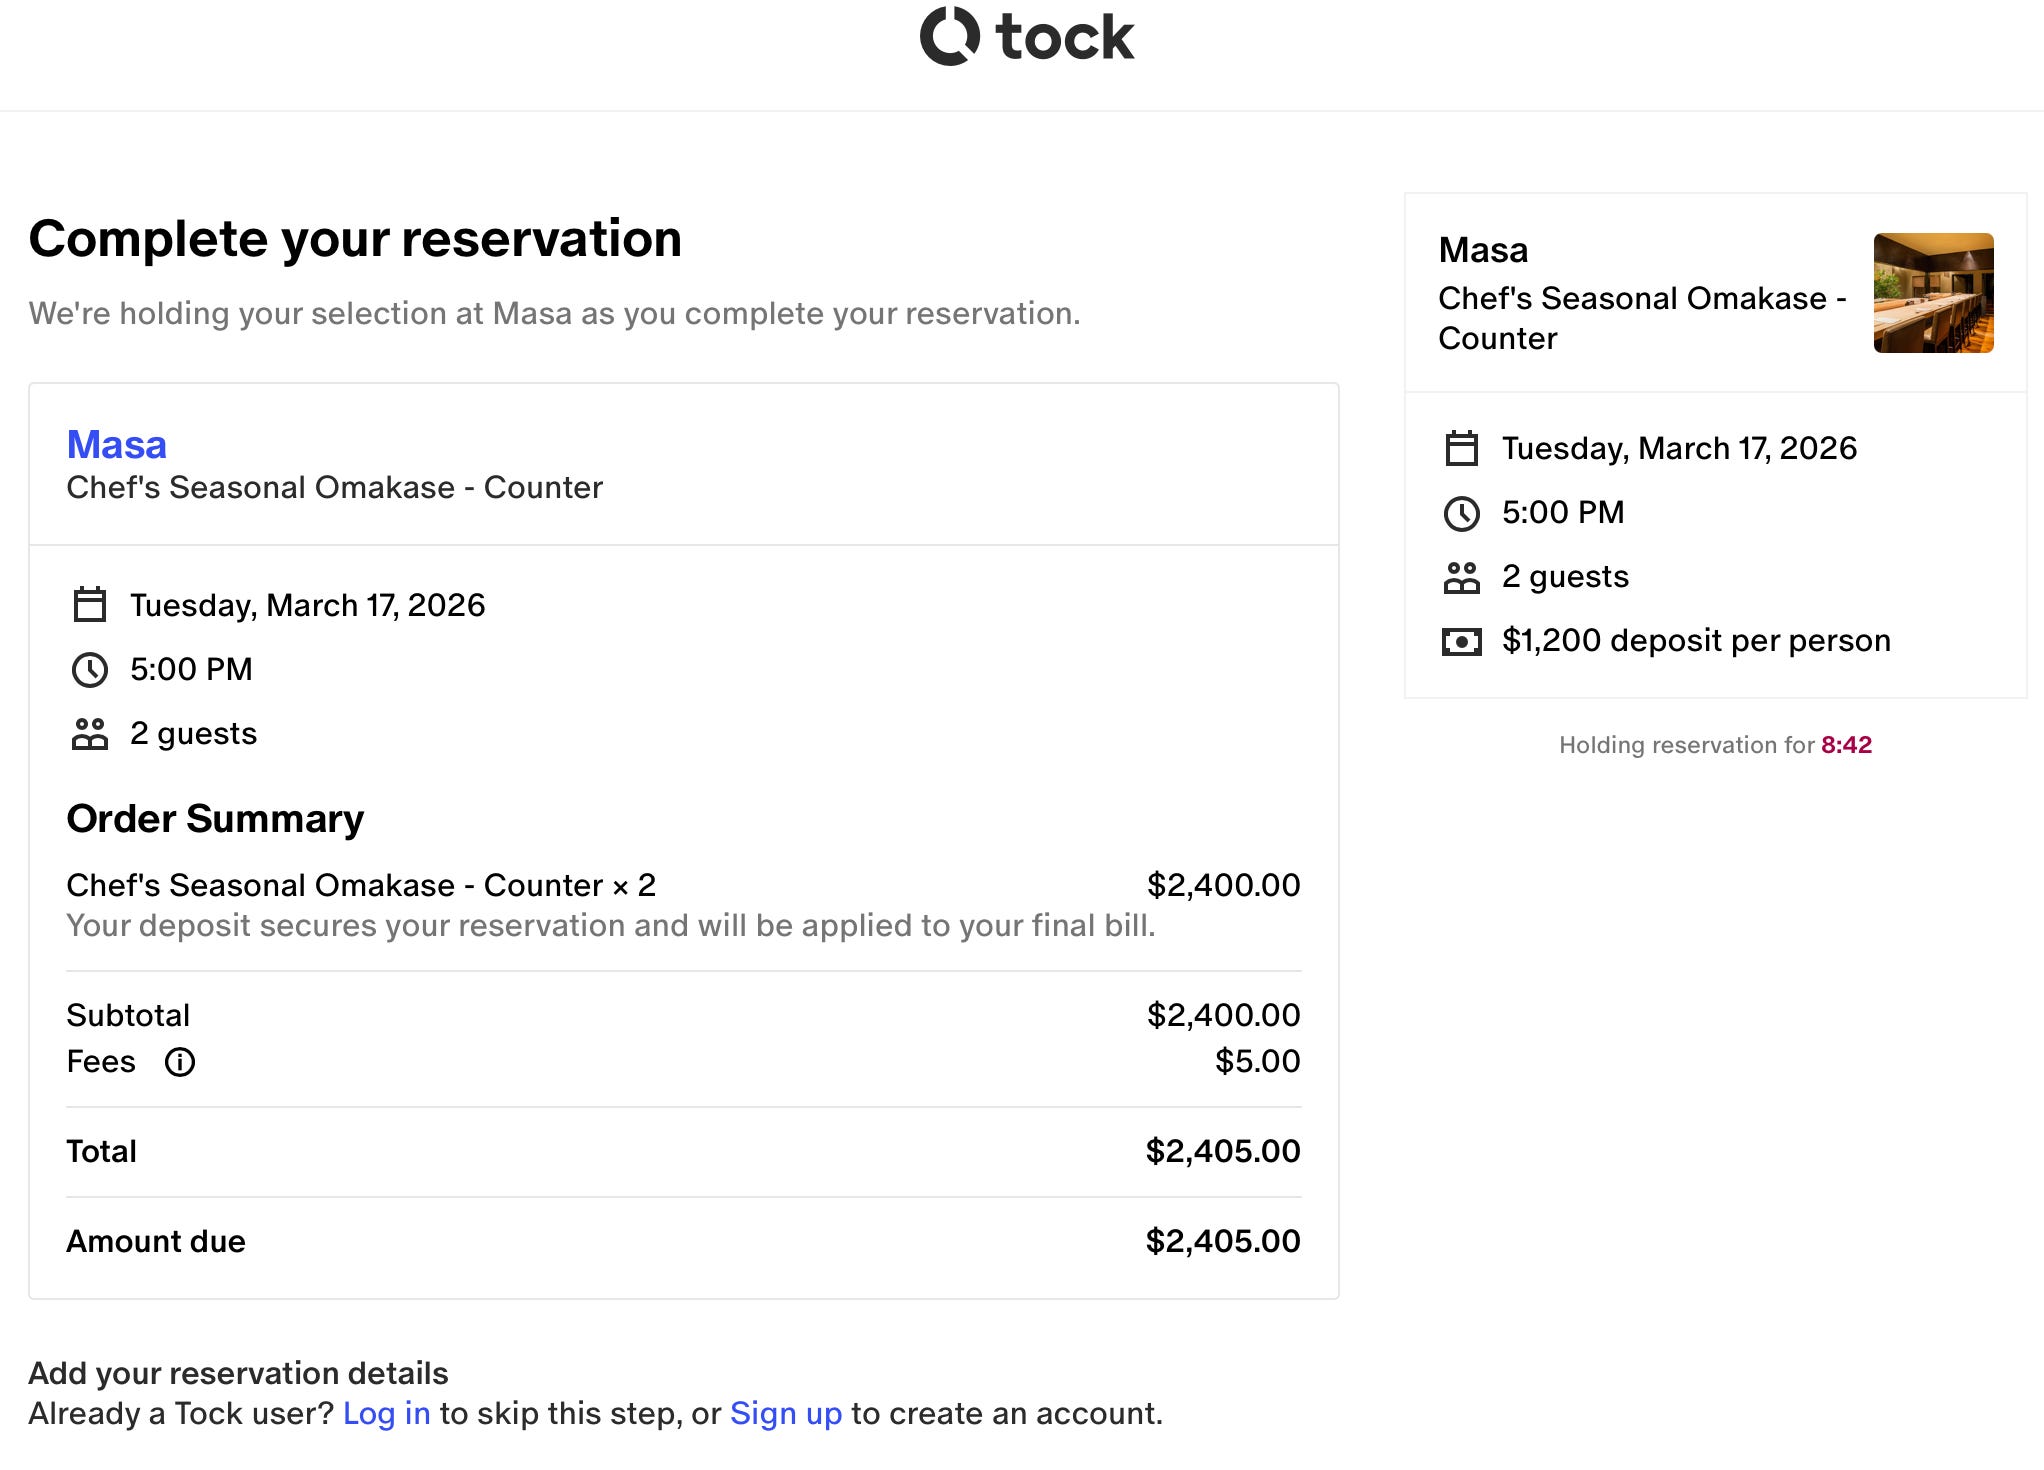Screen dimensions: 2044x1470
Task: Click the Amount due $2,405.00 value
Action: click(1222, 1241)
